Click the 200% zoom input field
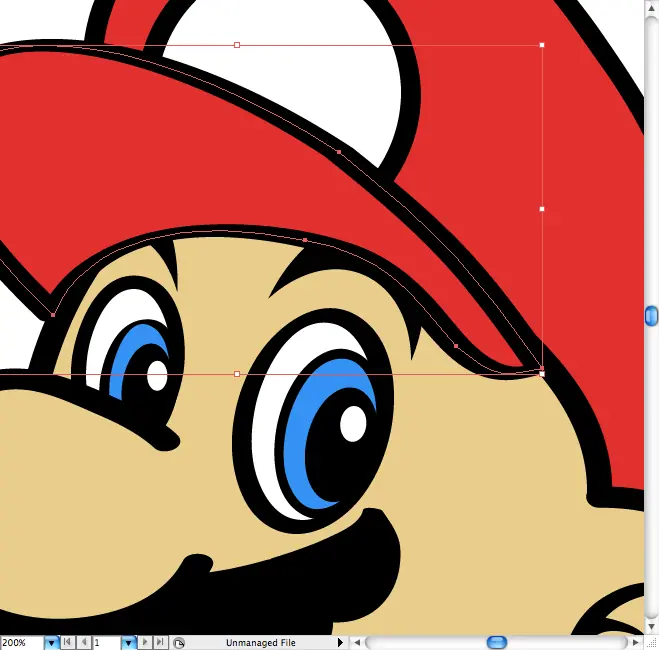The width and height of the screenshot is (659, 650). (22, 642)
